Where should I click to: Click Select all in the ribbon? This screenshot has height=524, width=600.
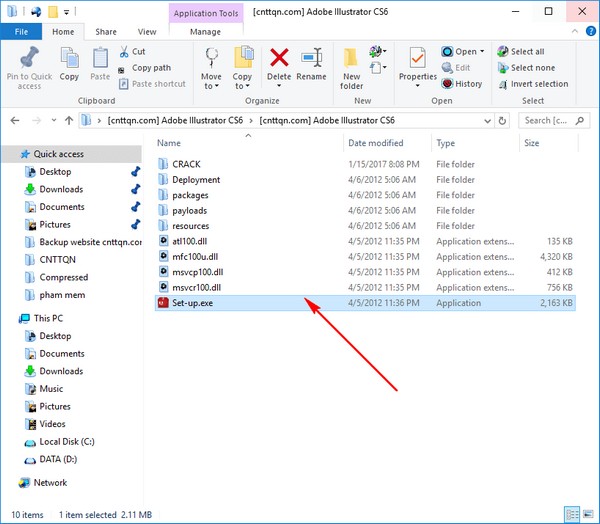(527, 51)
